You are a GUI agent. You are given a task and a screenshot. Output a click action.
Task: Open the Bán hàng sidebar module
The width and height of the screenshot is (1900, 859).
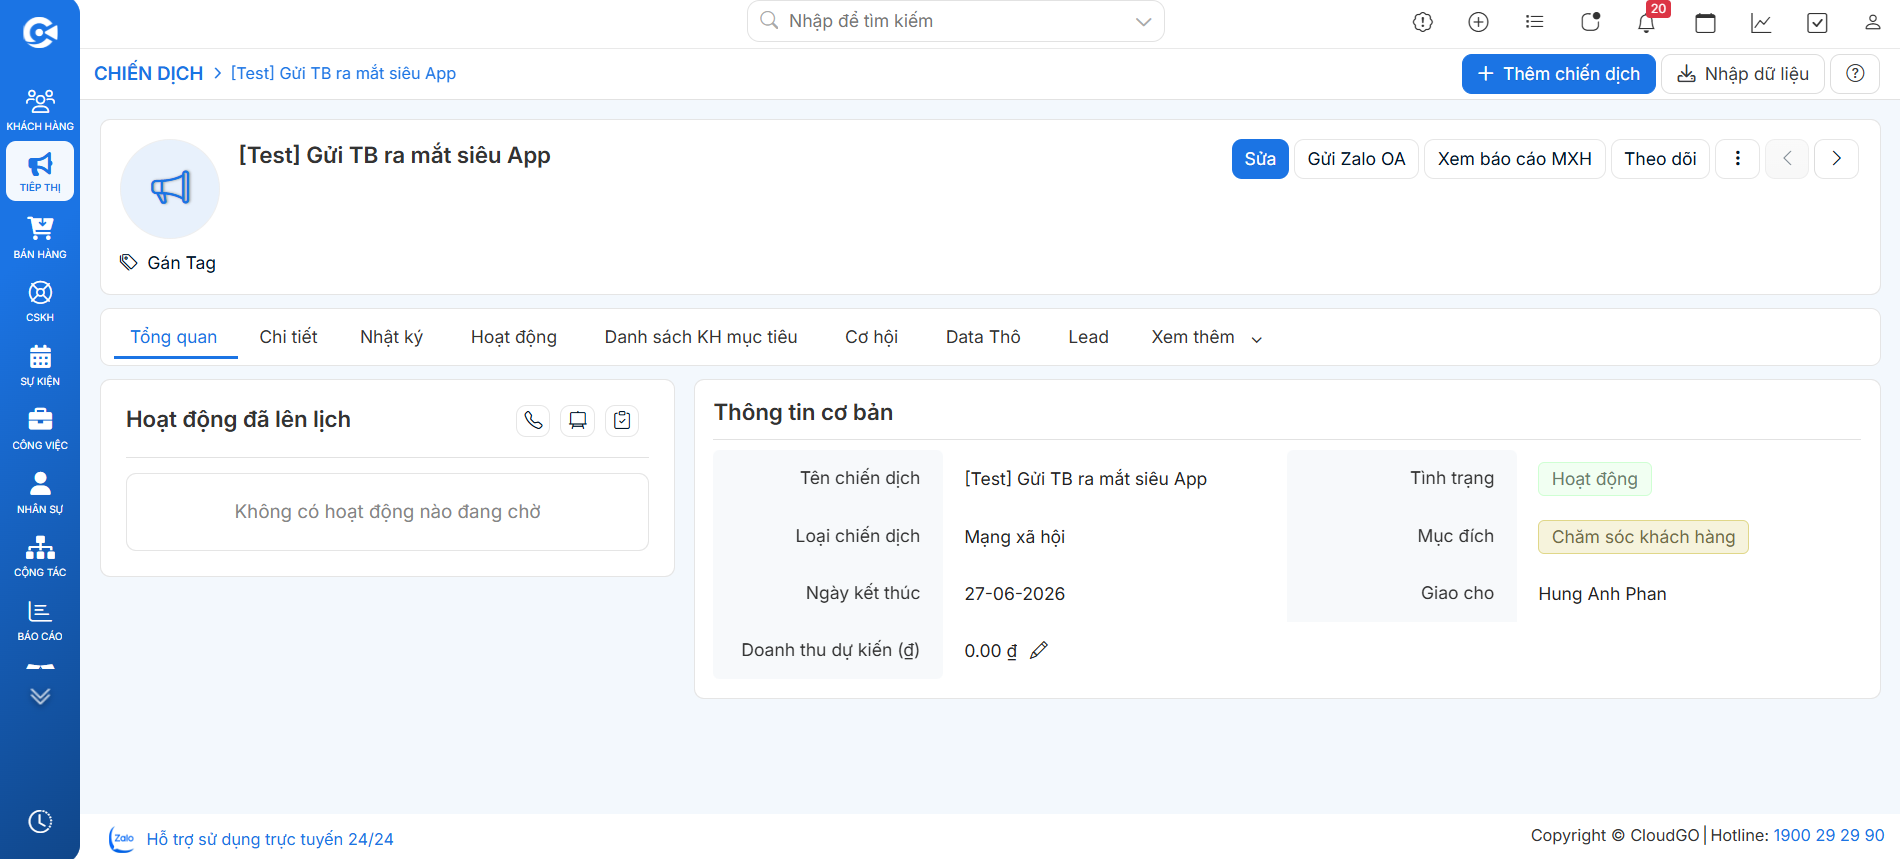click(x=40, y=238)
